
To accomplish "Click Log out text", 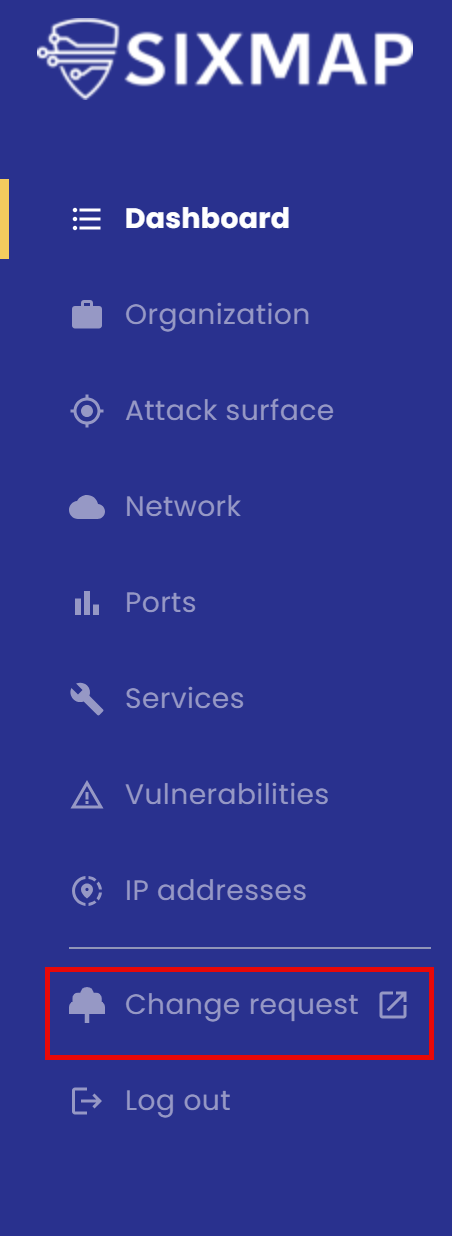I will coord(177,1101).
